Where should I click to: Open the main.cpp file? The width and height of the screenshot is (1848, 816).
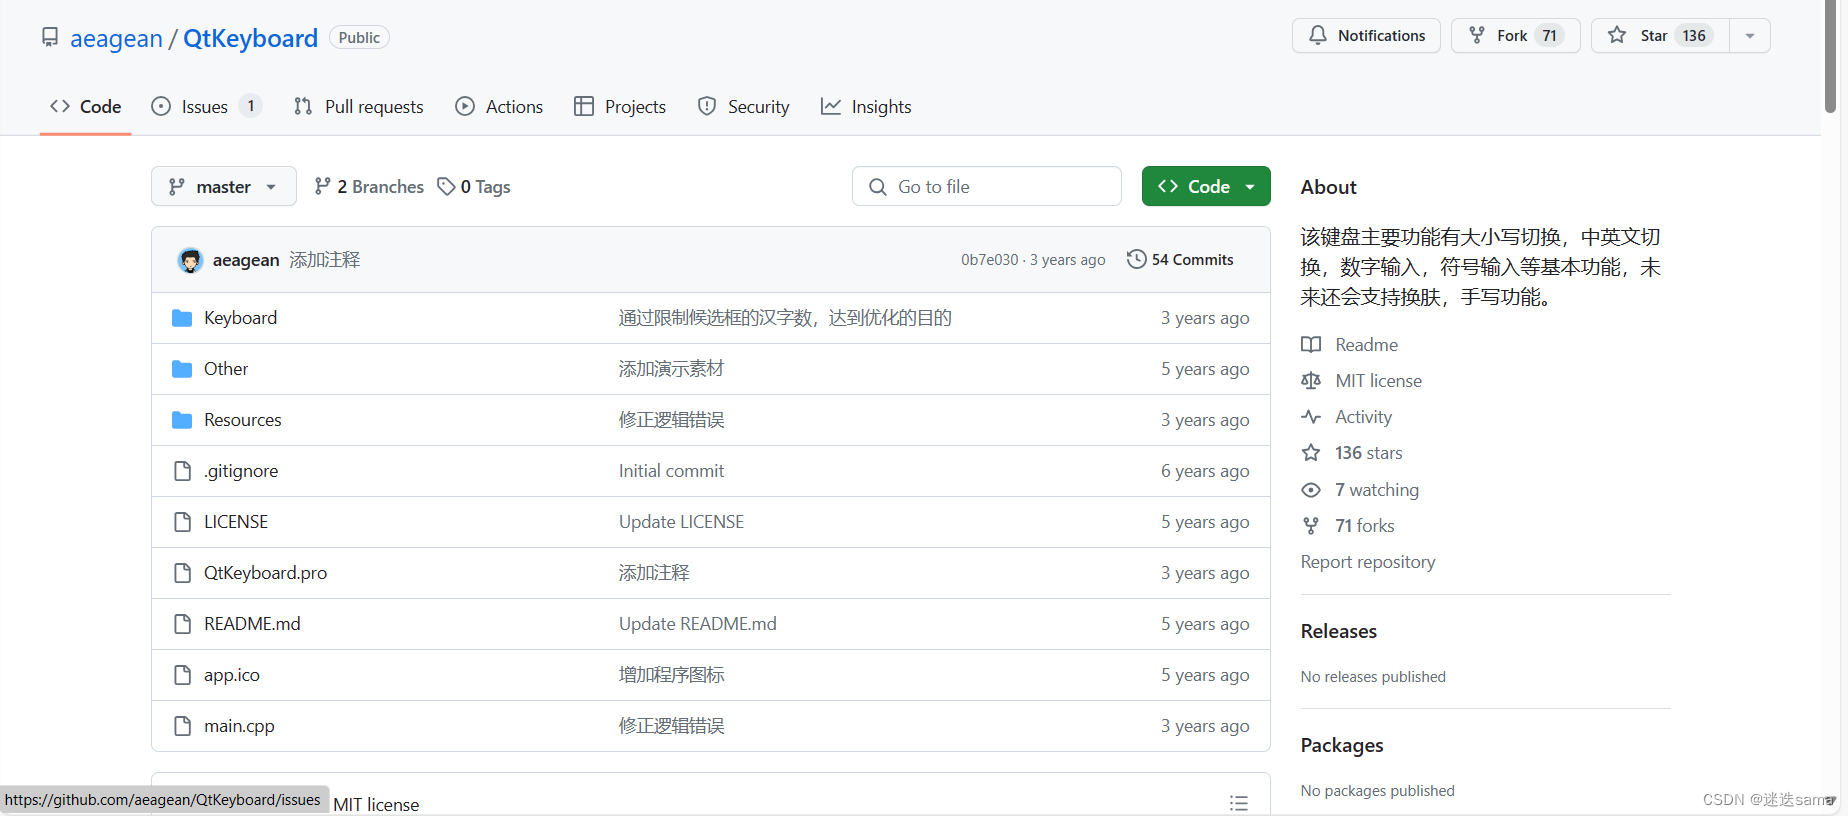[239, 726]
